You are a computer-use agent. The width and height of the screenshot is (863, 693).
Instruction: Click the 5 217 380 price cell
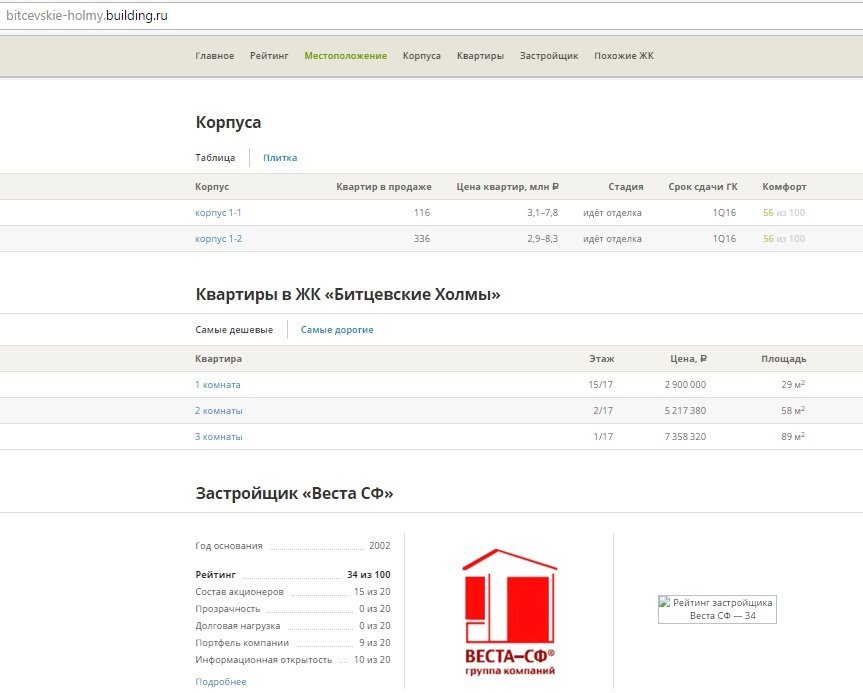pyautogui.click(x=685, y=410)
